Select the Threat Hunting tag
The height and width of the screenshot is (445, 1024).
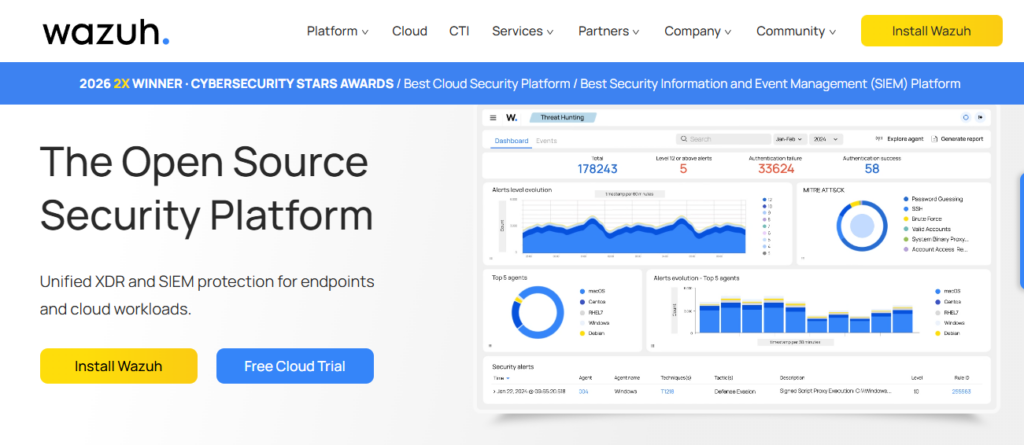click(562, 118)
